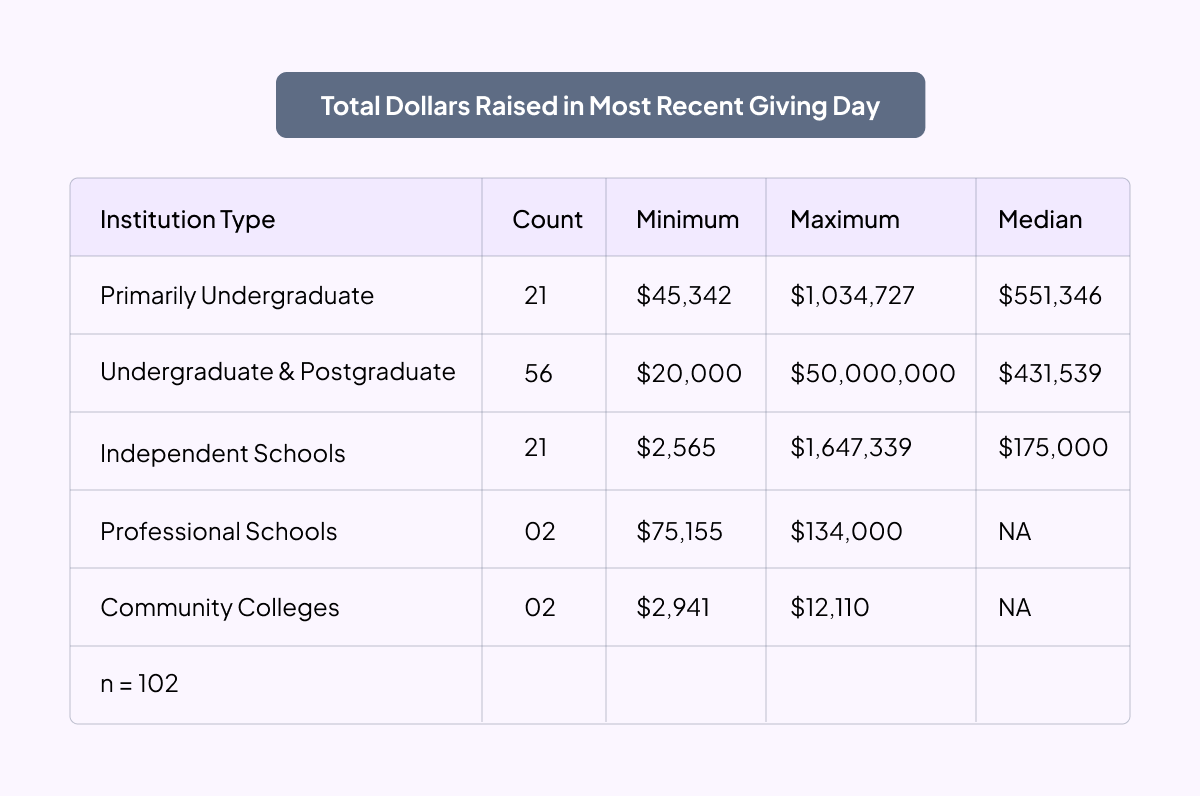Click the Count column header
The image size is (1200, 796).
[x=547, y=219]
